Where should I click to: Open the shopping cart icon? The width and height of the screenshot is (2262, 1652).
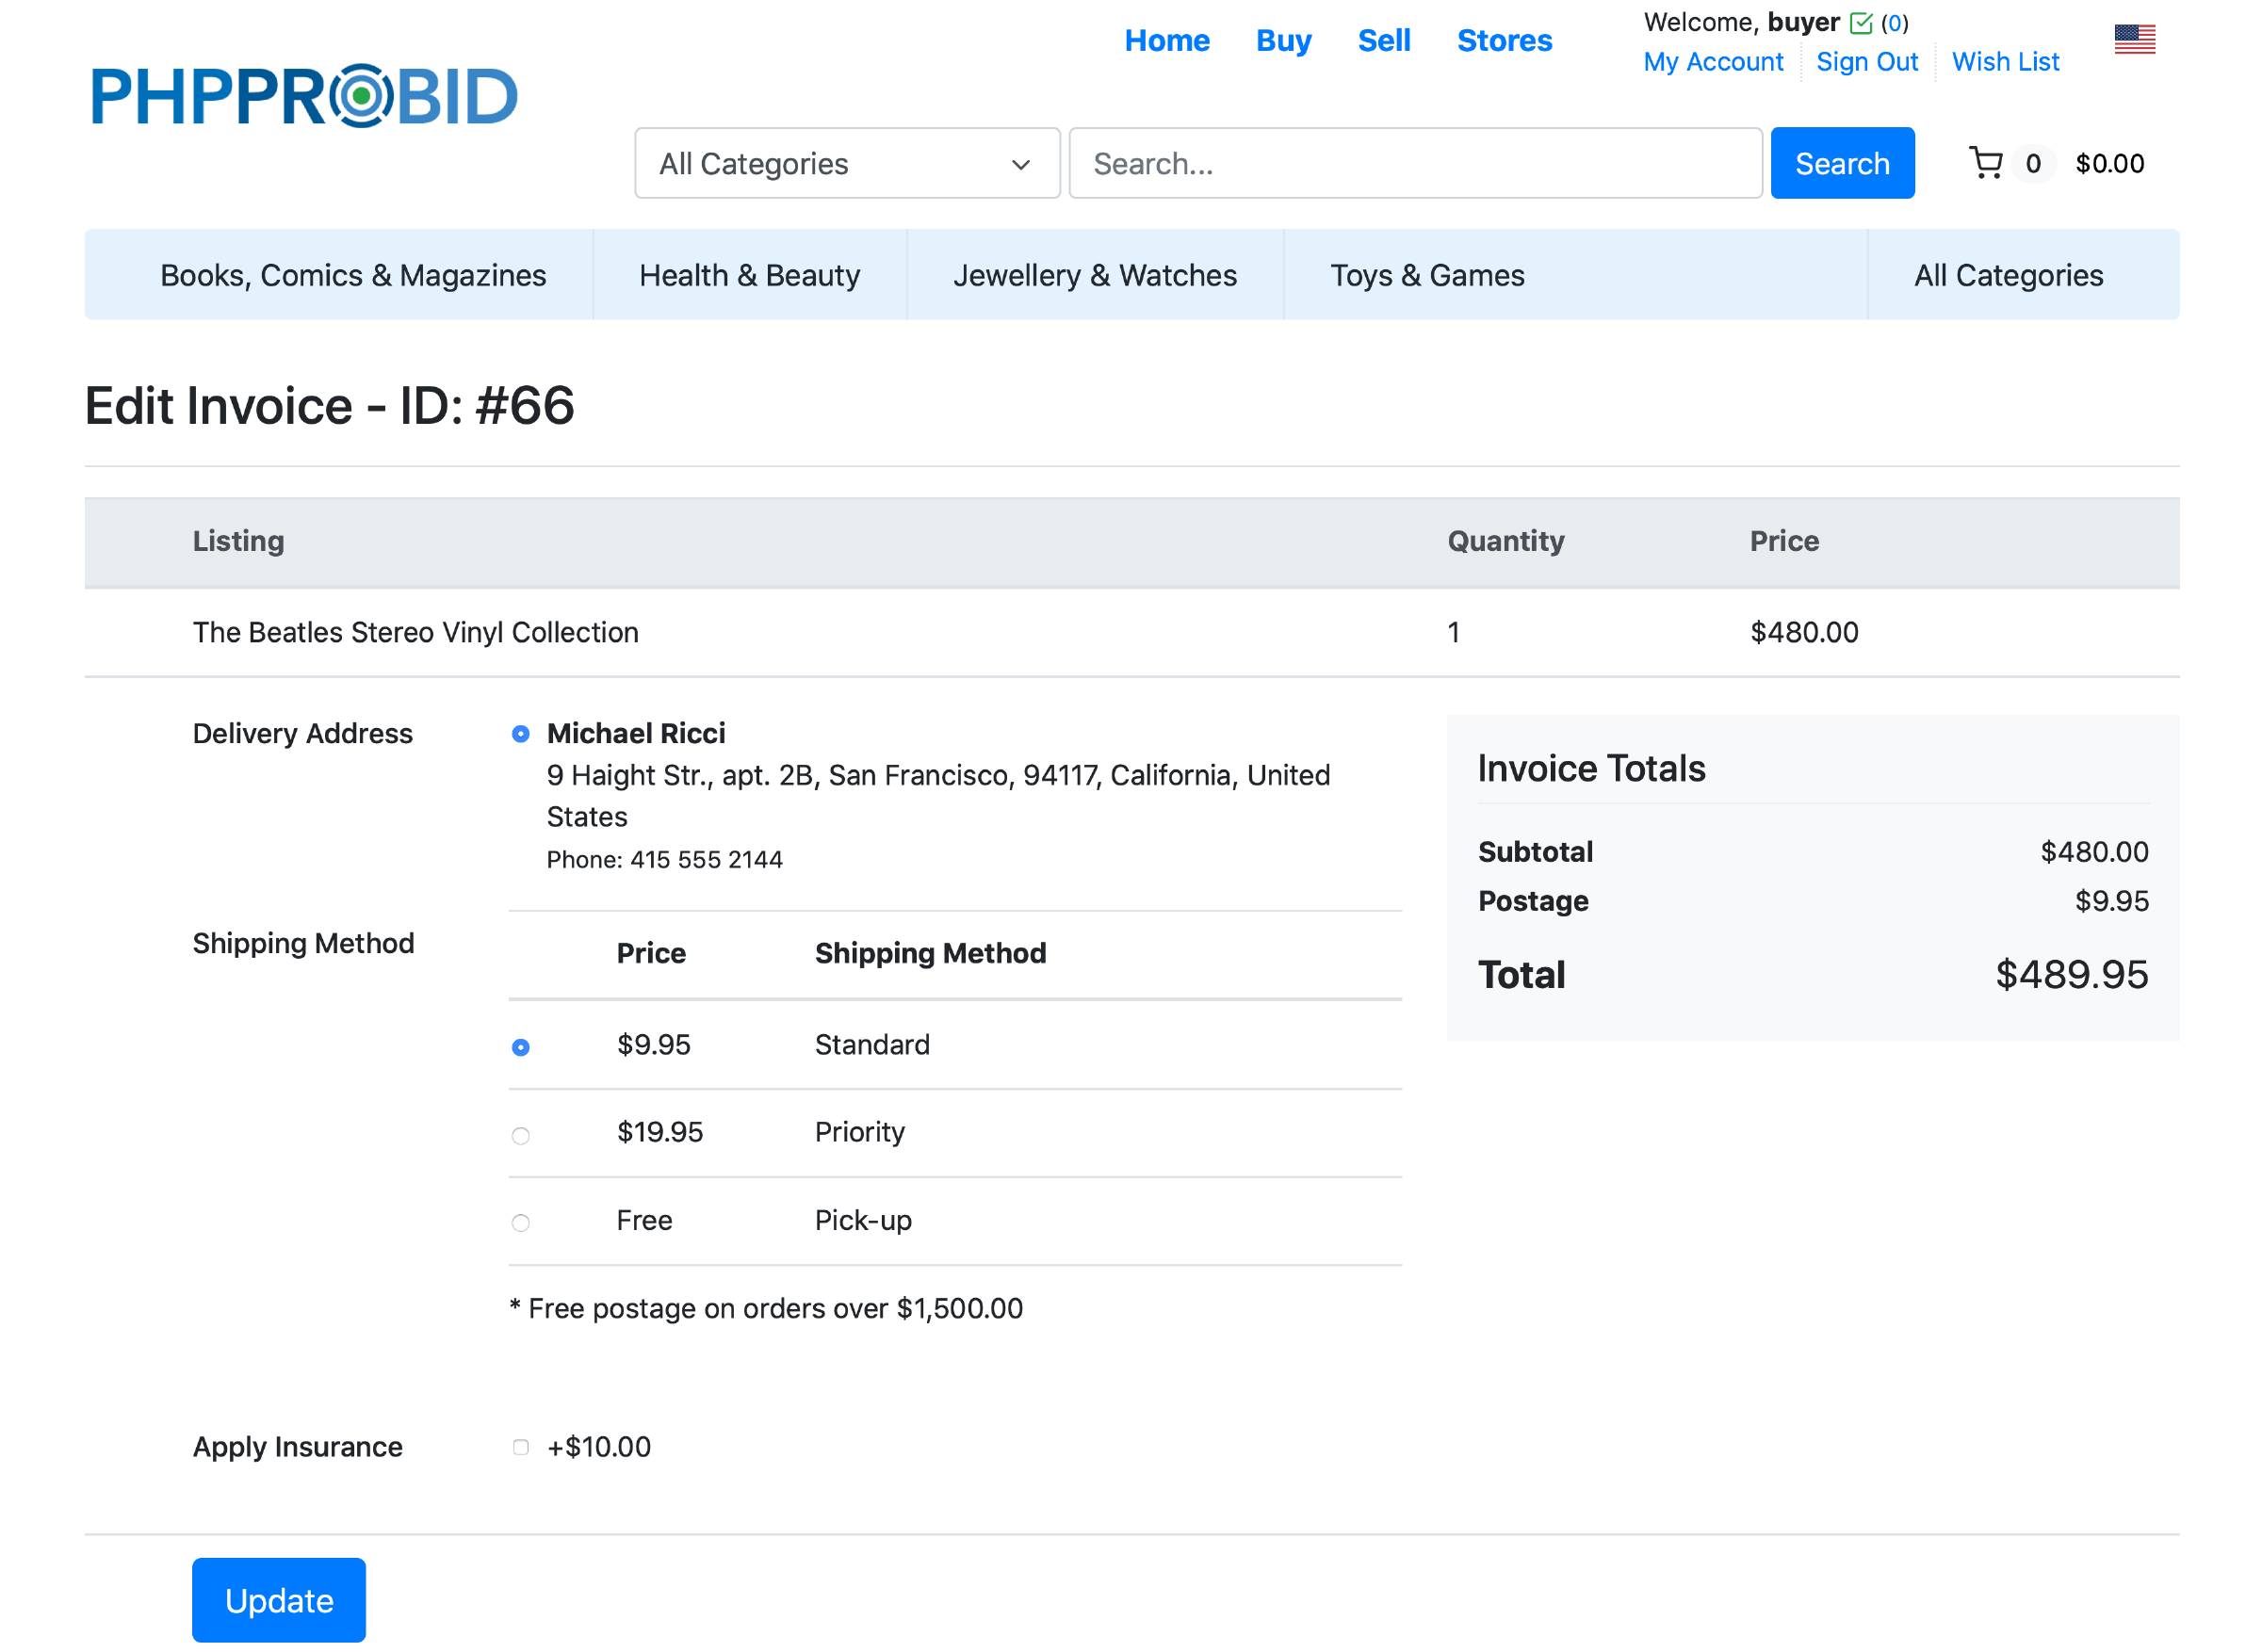(x=1985, y=163)
